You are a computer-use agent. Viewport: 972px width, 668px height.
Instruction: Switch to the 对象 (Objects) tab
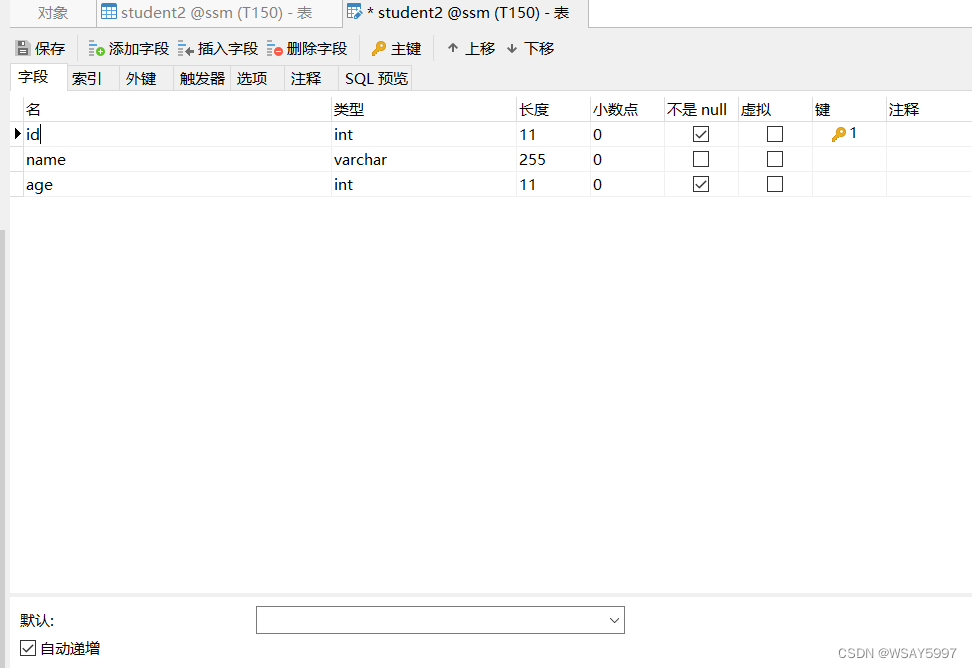(53, 13)
